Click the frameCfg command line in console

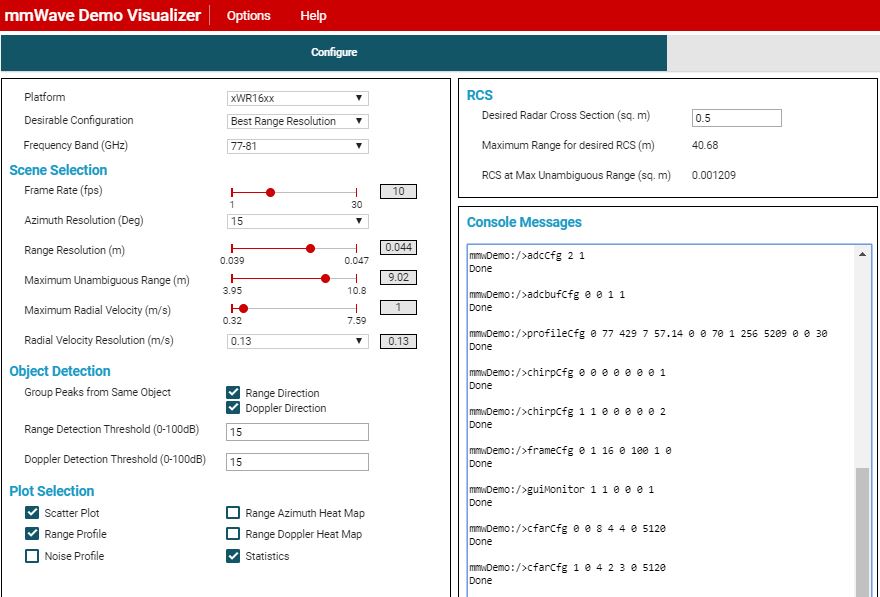570,450
